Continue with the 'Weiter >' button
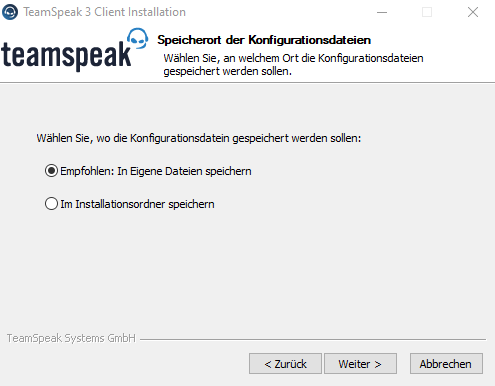Image resolution: width=495 pixels, height=386 pixels. point(360,364)
